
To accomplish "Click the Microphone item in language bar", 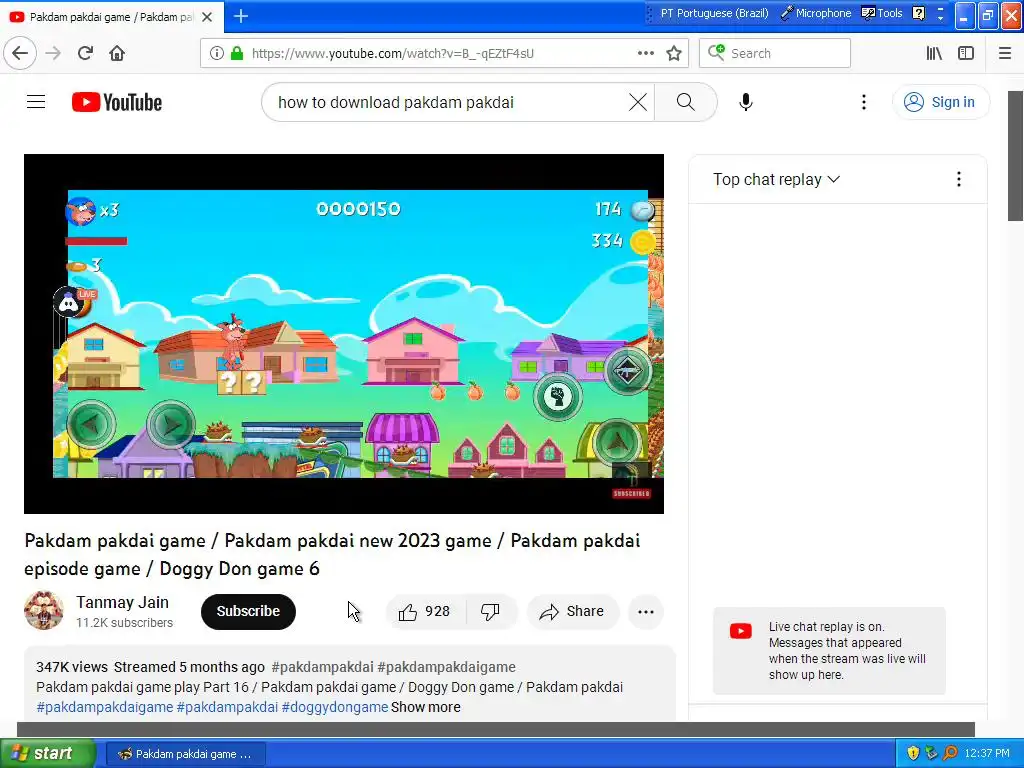I will tap(816, 13).
